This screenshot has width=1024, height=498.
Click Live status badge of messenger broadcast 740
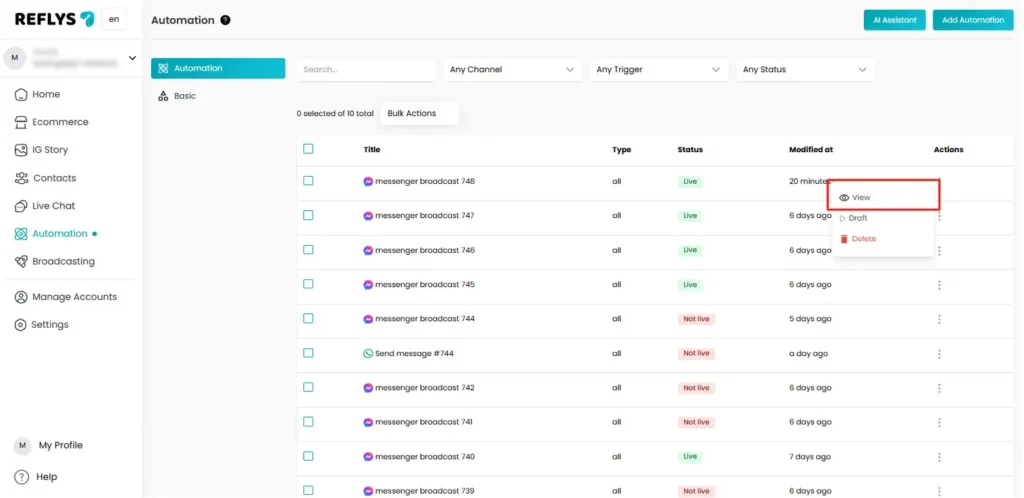[690, 457]
